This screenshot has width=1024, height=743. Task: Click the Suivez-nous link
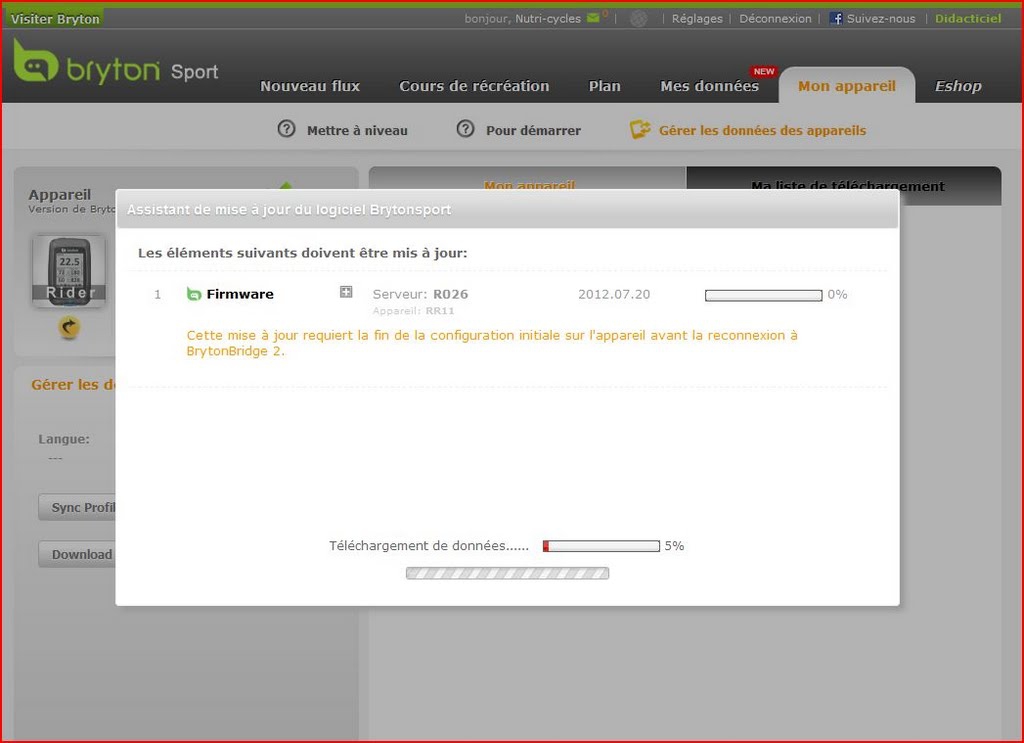pos(881,18)
